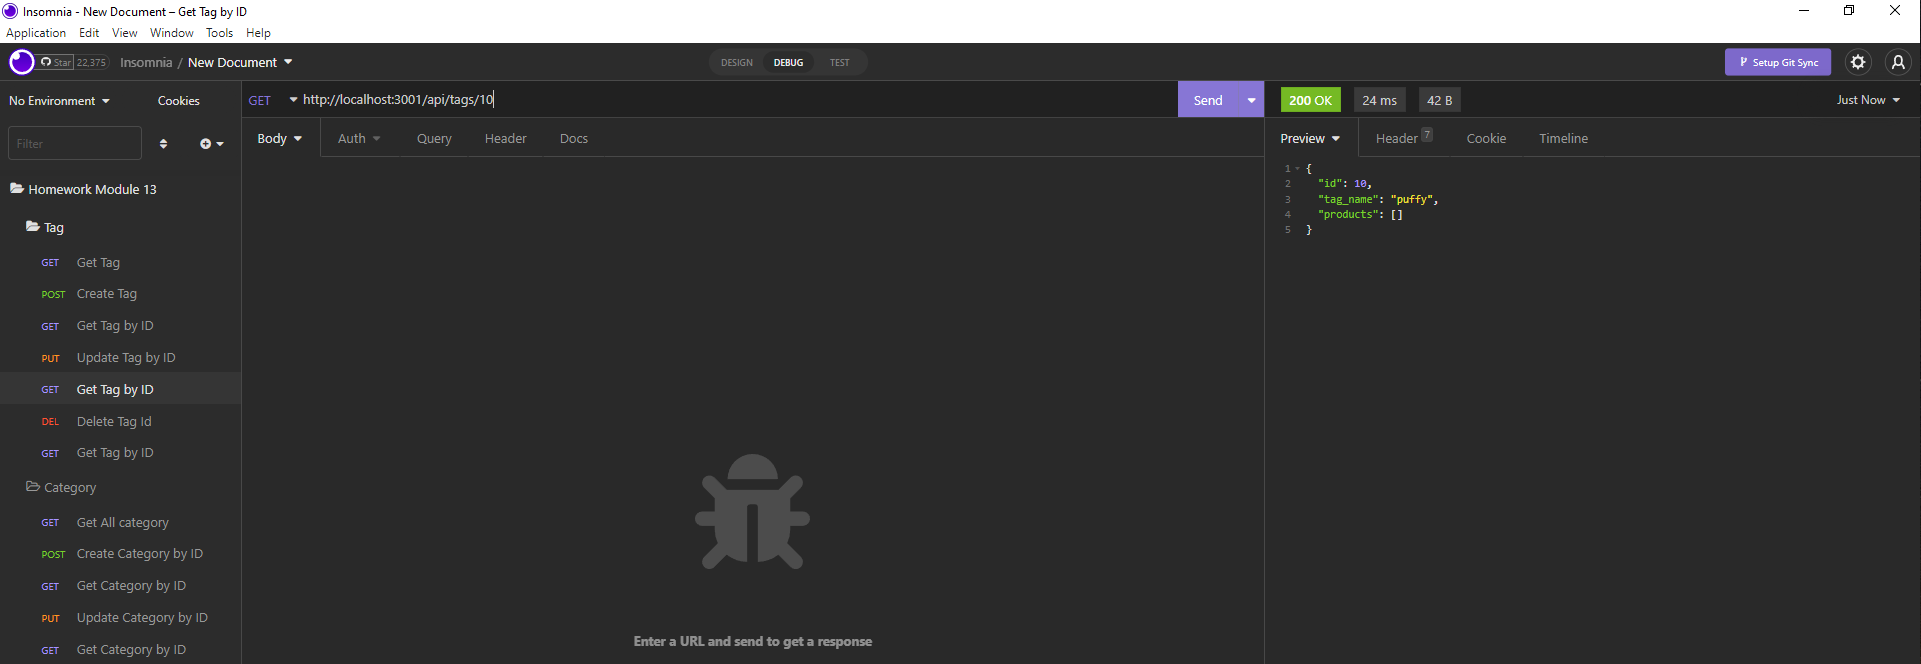The image size is (1921, 664).
Task: Switch to the Timeline tab
Action: pos(1563,138)
